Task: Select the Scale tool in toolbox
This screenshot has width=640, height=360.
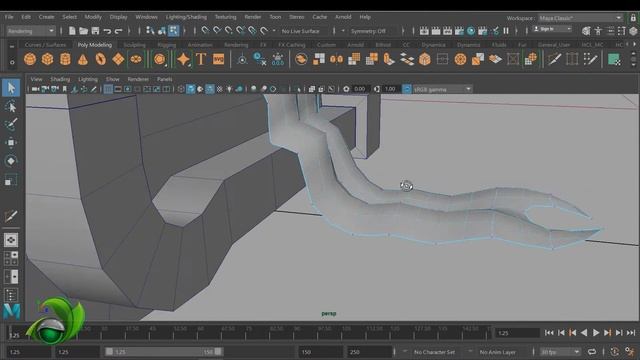Action: (11, 180)
